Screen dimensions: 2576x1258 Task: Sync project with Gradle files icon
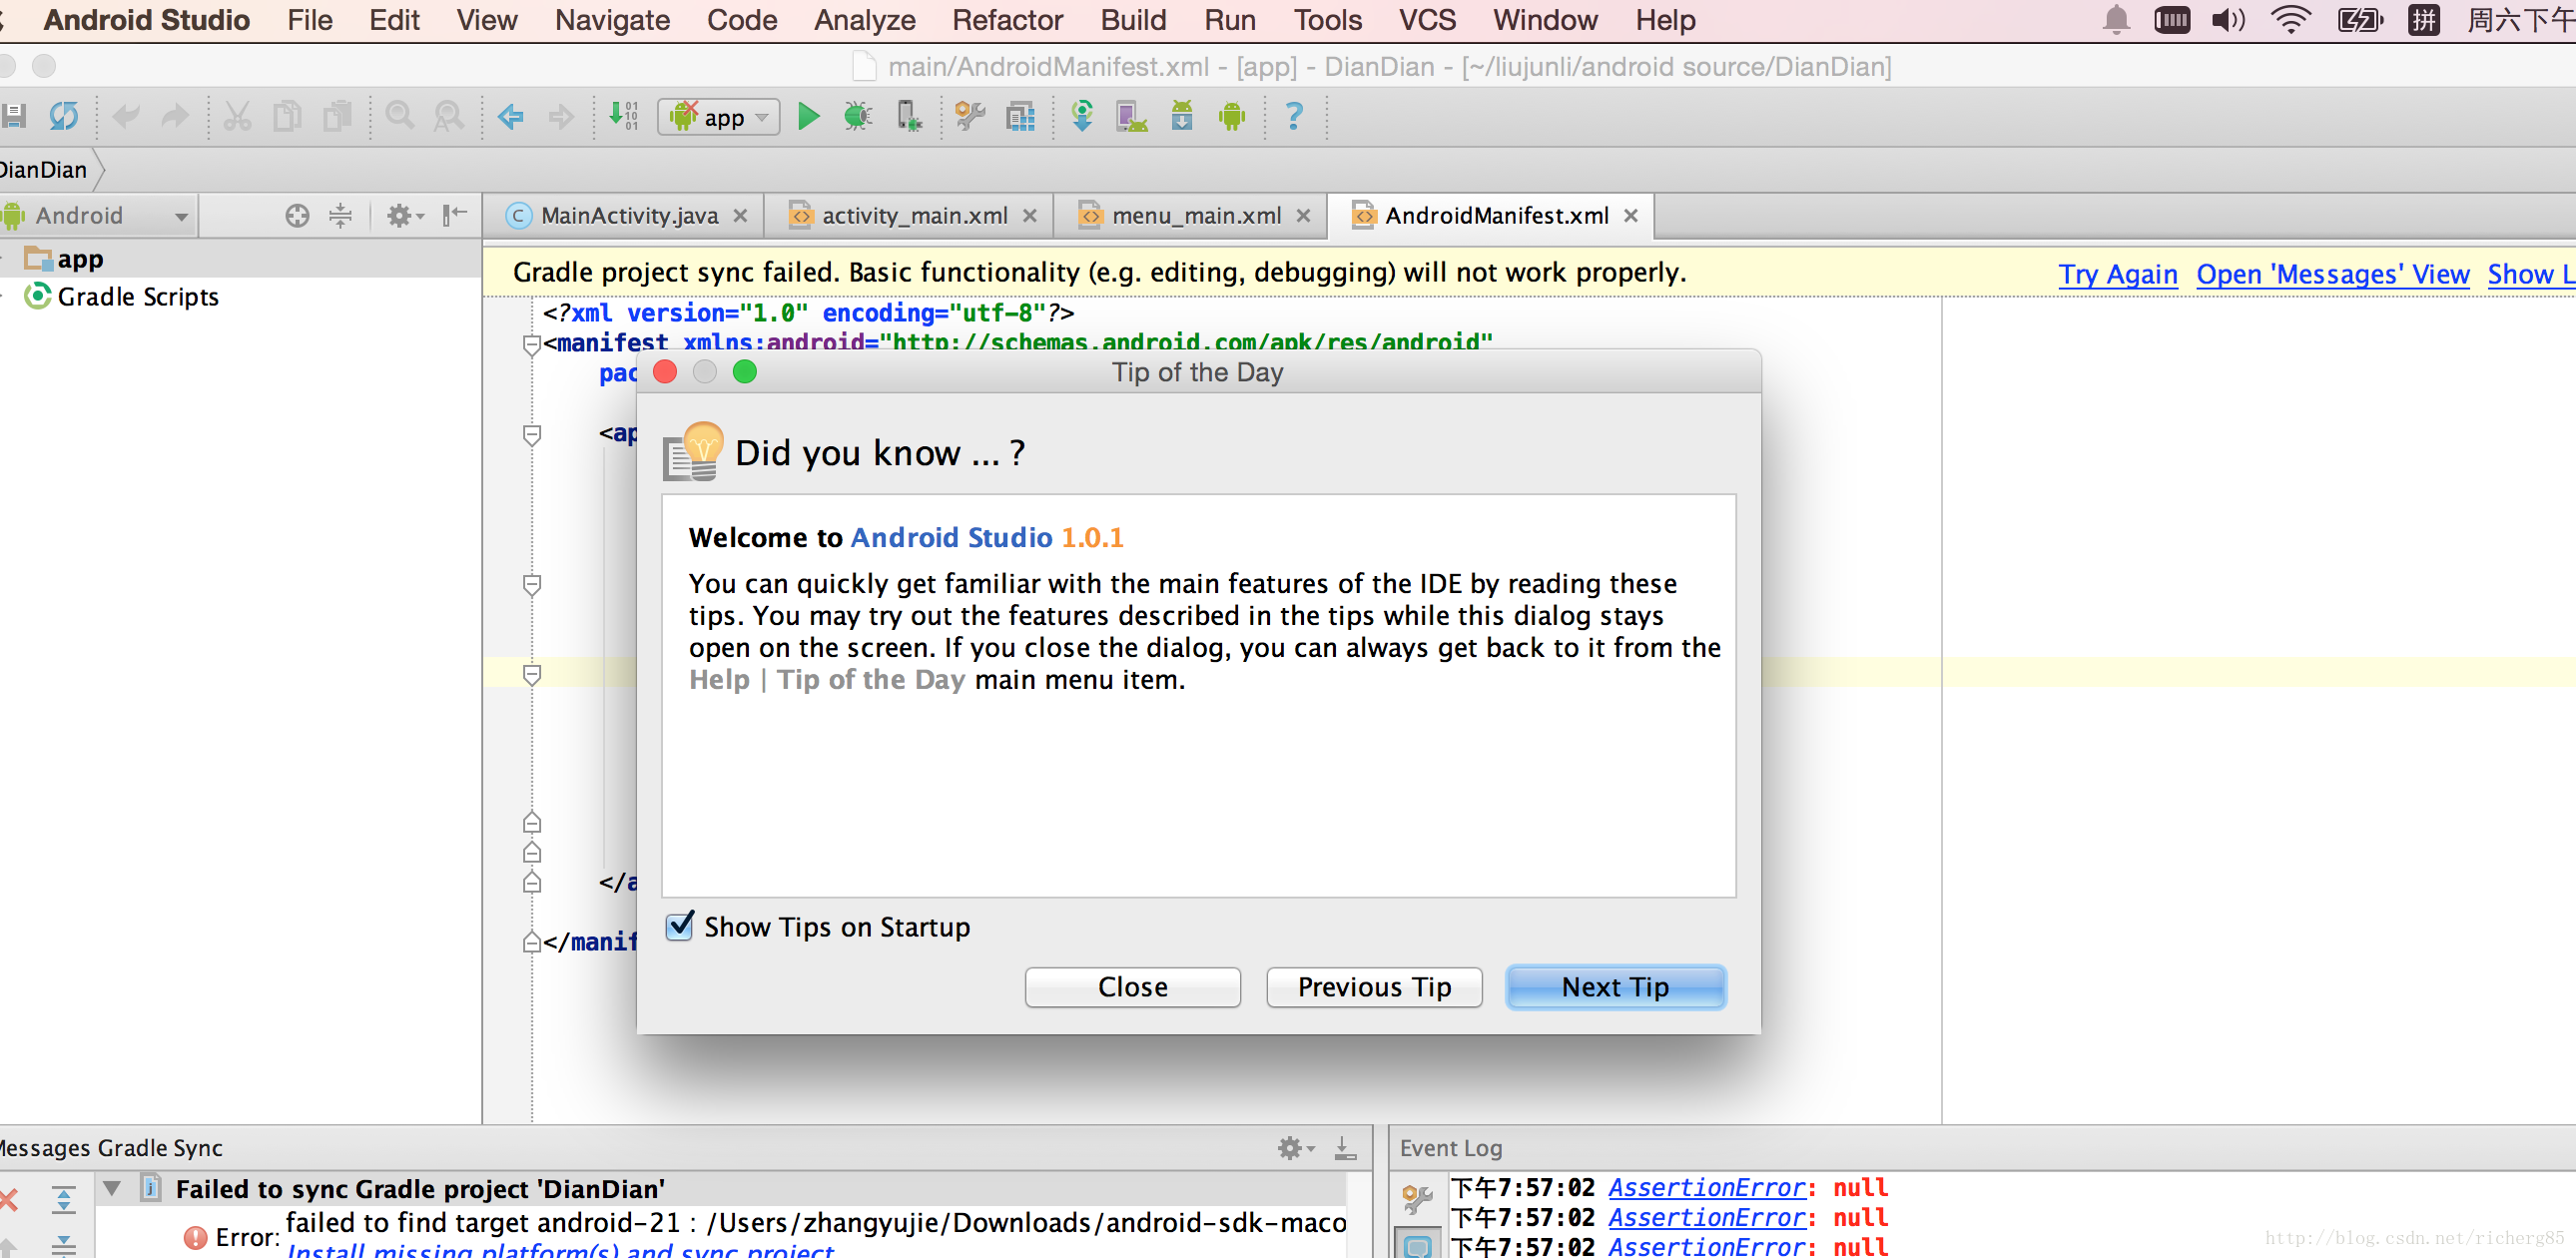pyautogui.click(x=1082, y=116)
